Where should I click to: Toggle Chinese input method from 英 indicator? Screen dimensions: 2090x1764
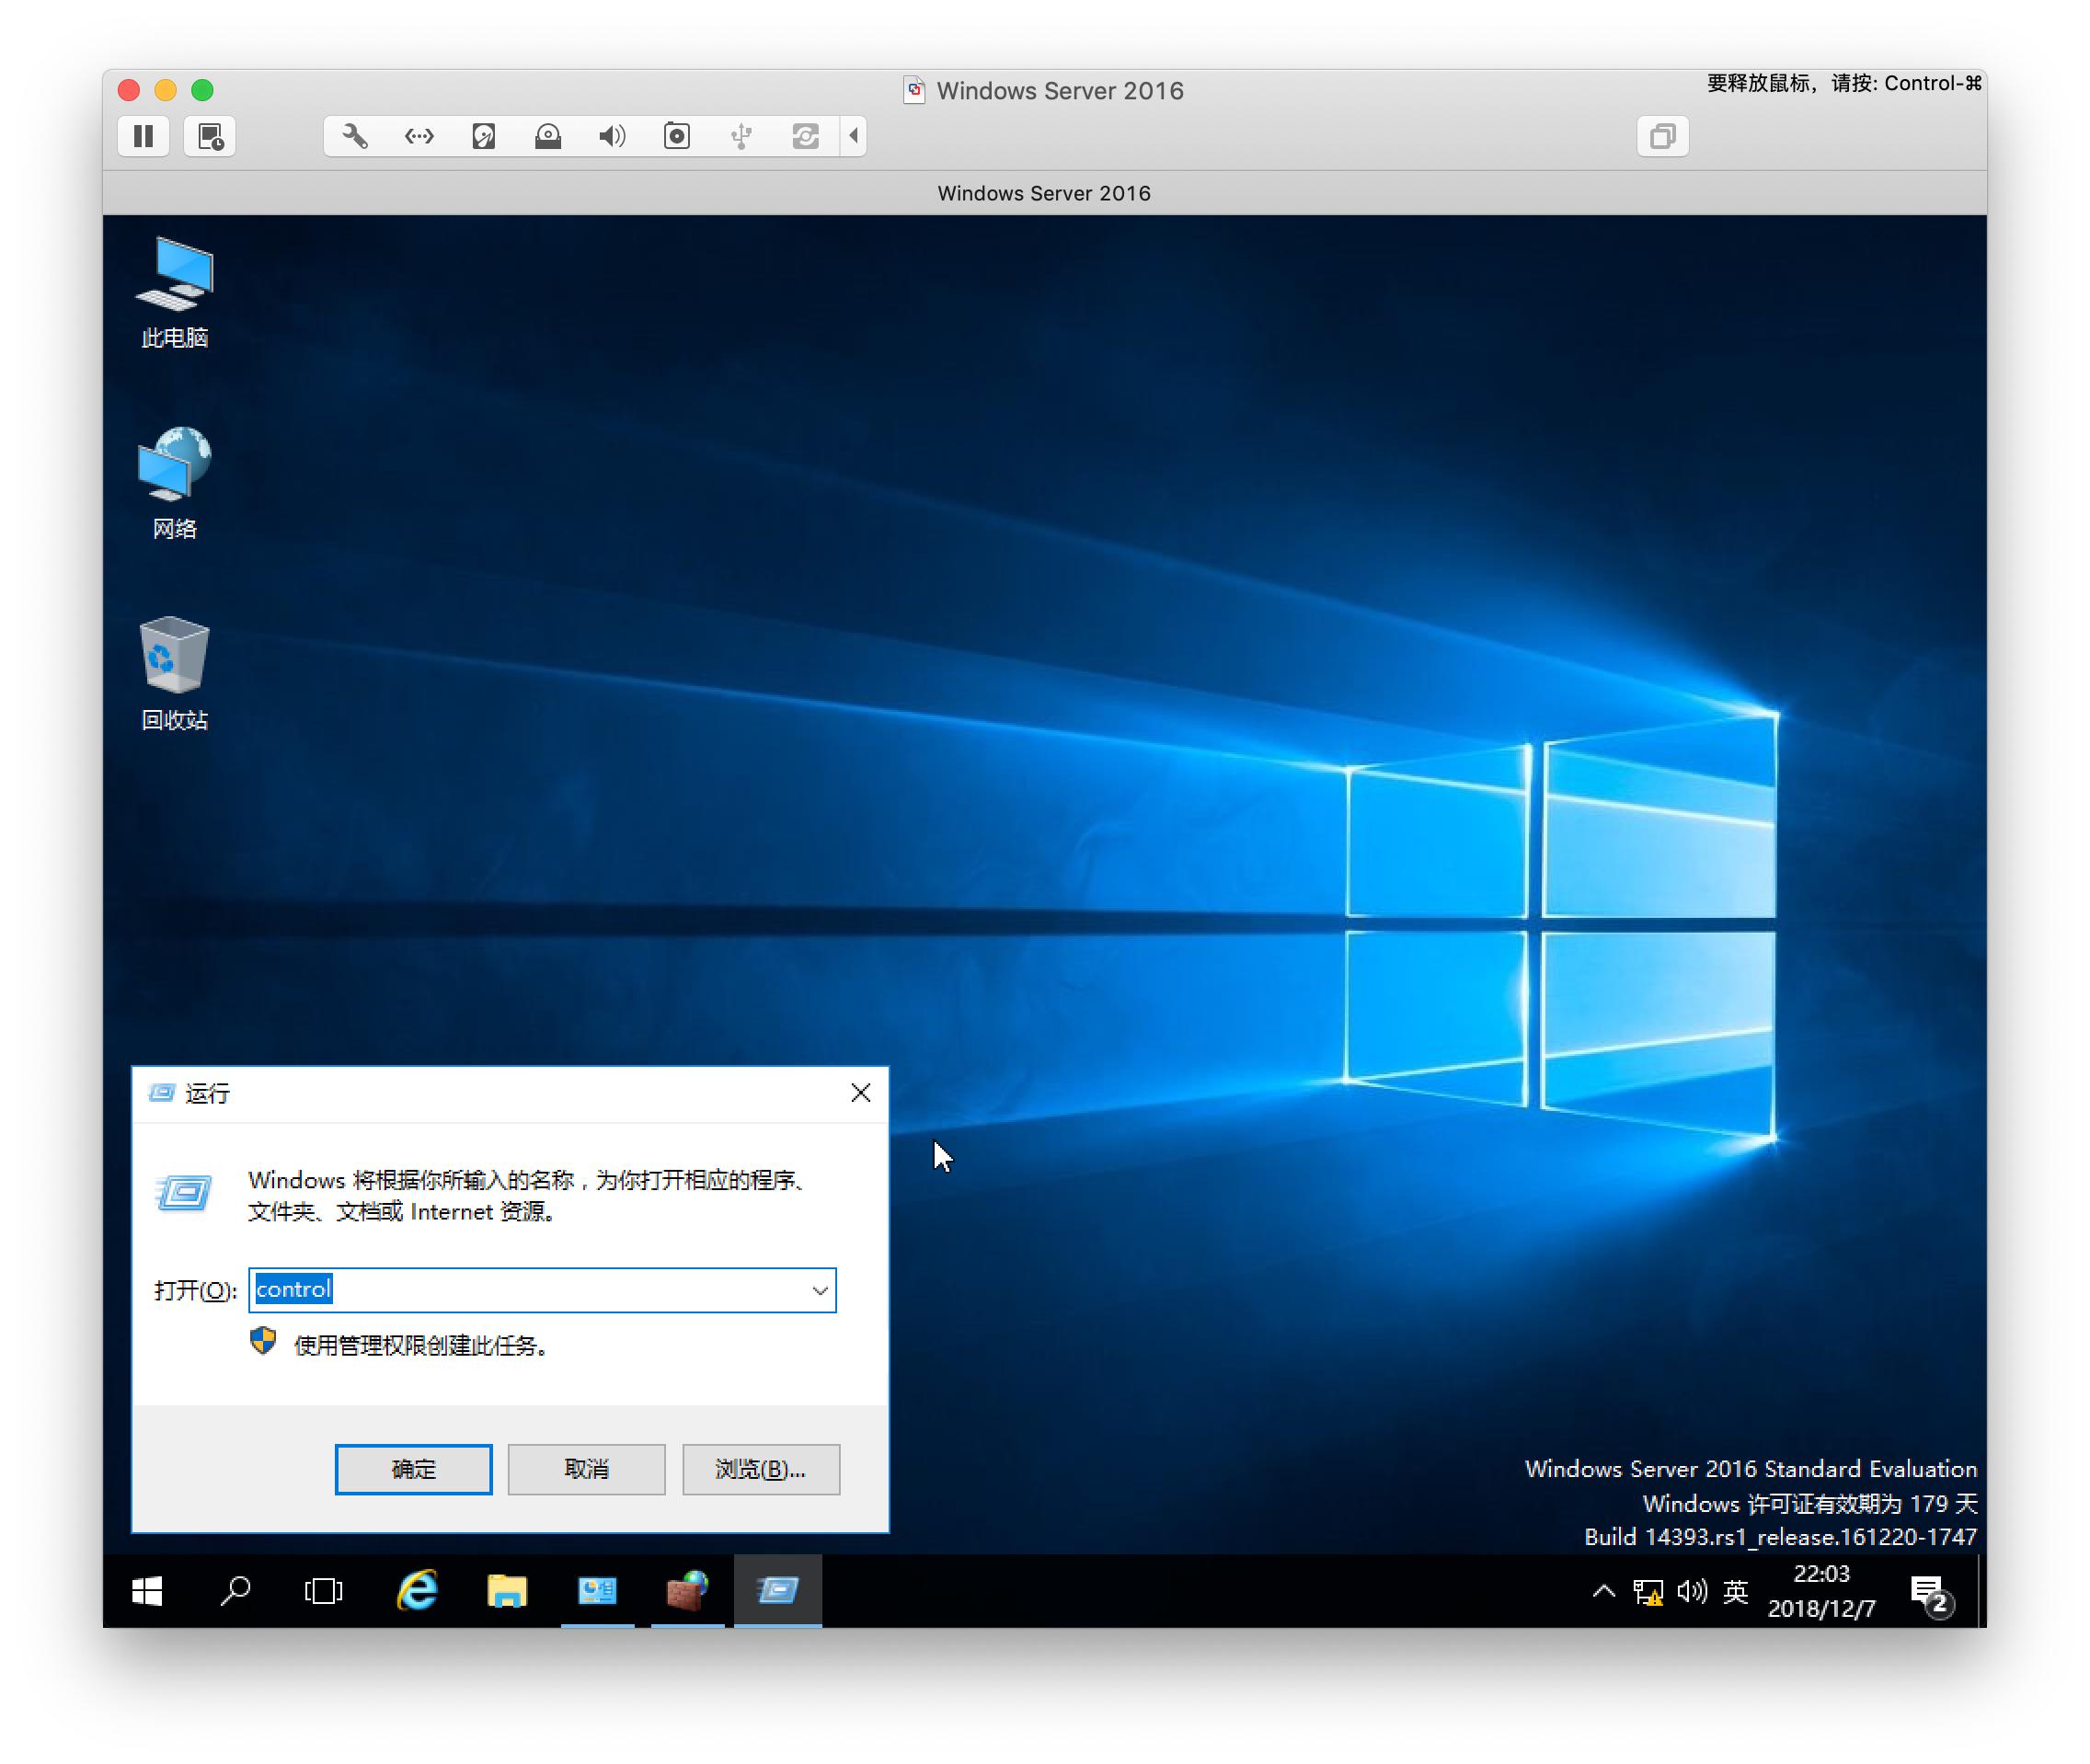[1736, 1591]
